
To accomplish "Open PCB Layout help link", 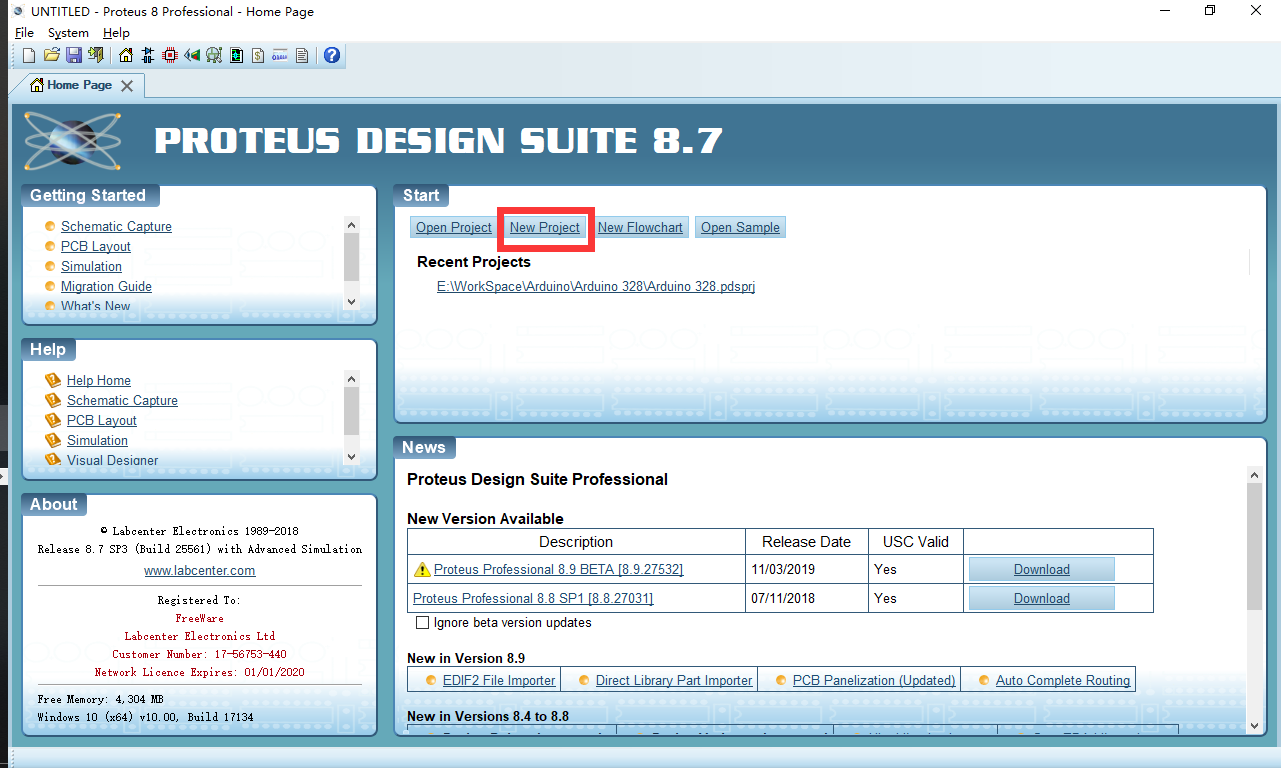I will (102, 420).
